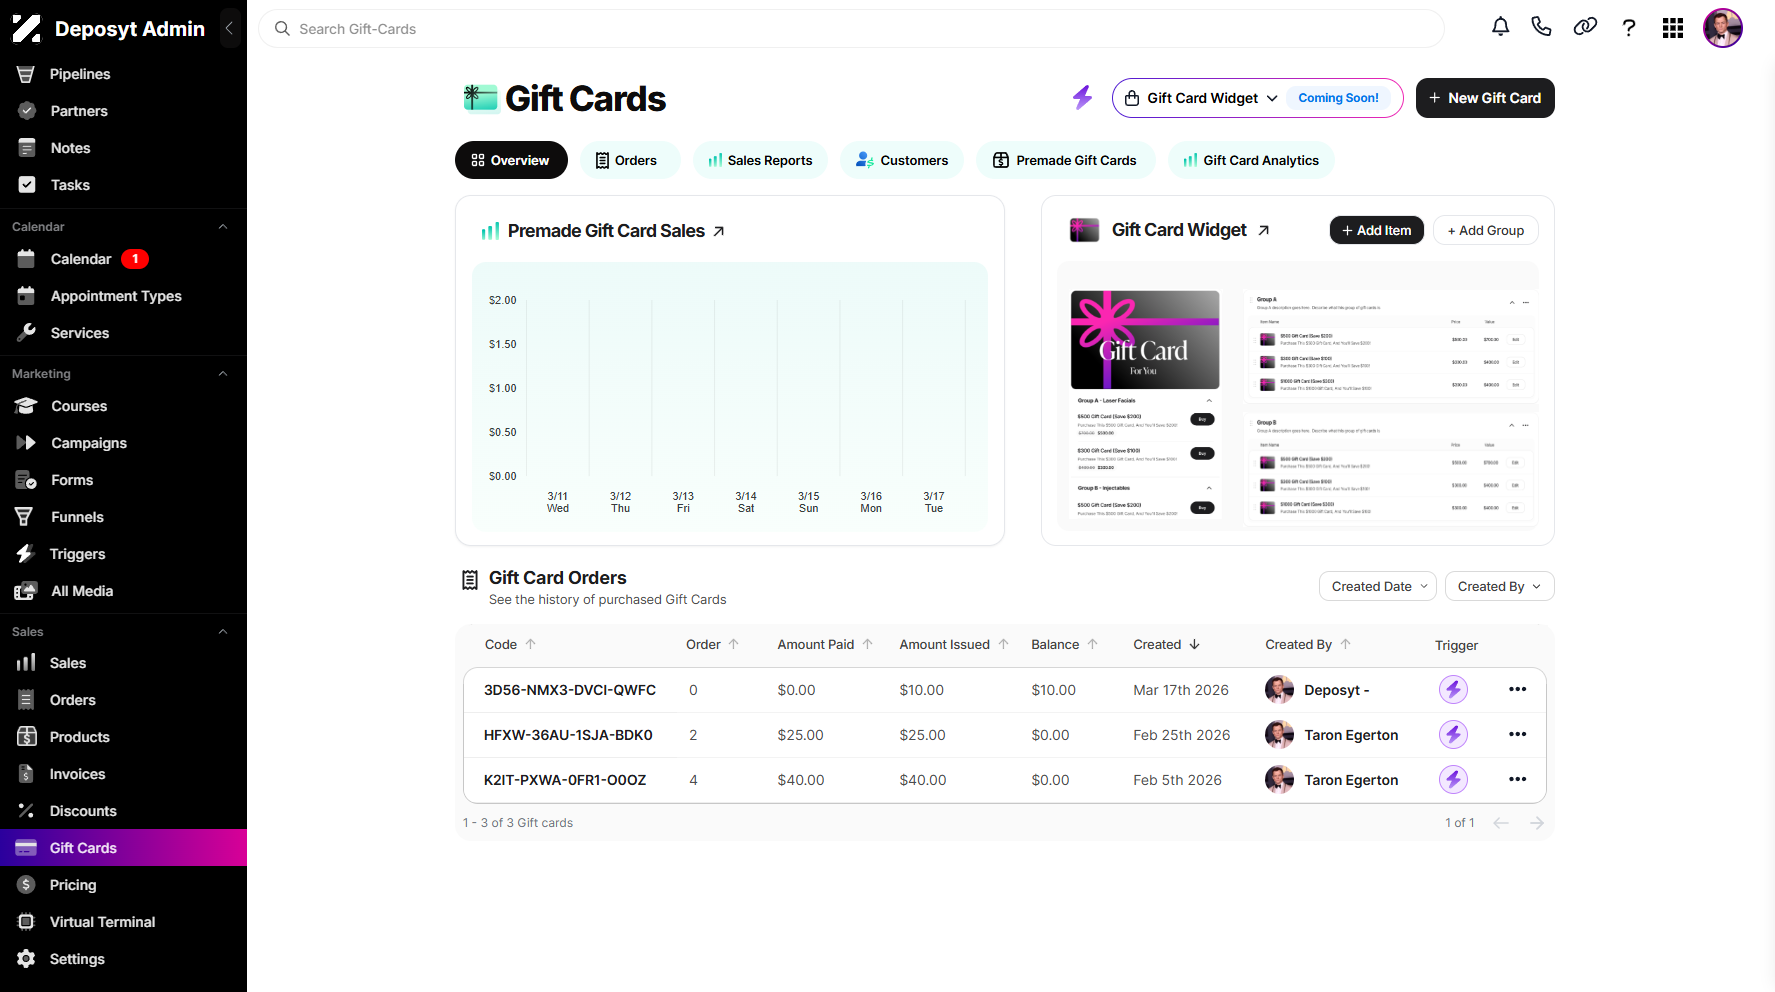Click the Add Item button

pyautogui.click(x=1376, y=230)
